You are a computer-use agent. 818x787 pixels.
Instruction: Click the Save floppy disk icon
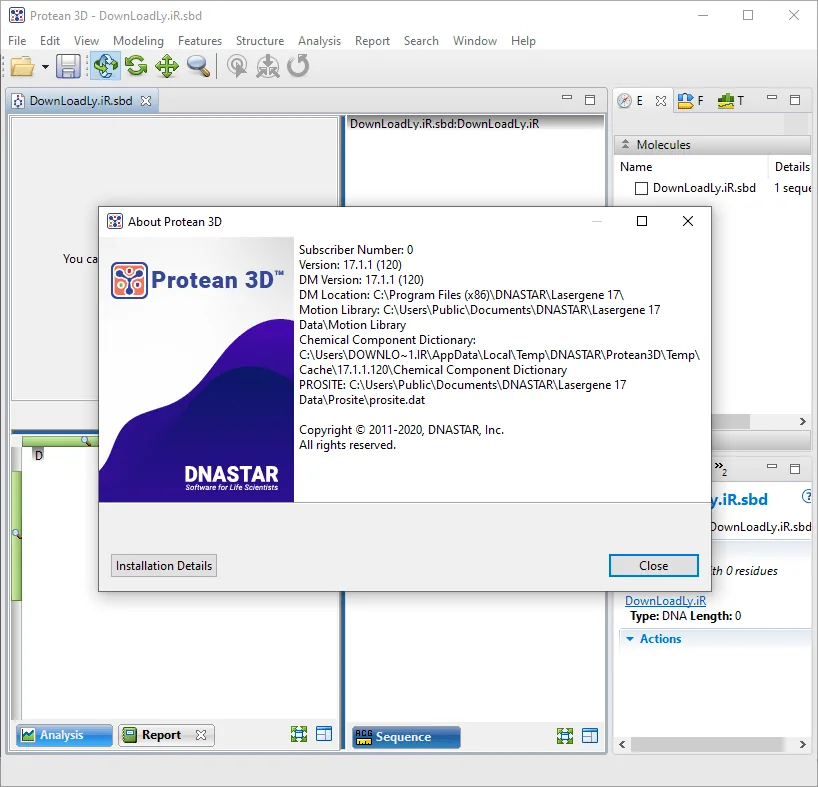(x=68, y=66)
